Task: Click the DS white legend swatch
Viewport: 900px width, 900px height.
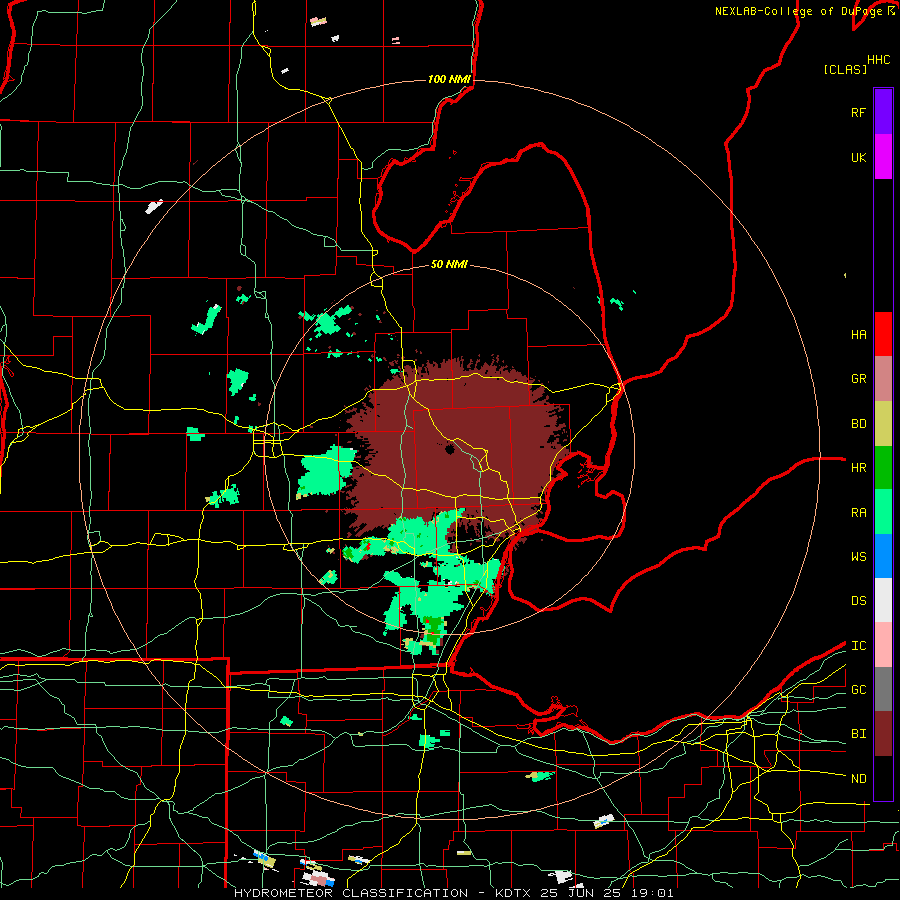Action: coord(883,600)
